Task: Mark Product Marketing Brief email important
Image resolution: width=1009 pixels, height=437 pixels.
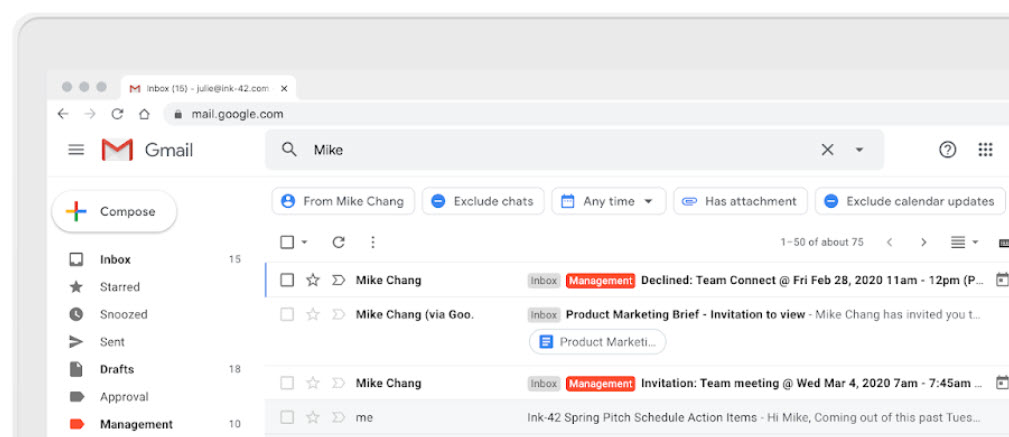Action: (338, 315)
